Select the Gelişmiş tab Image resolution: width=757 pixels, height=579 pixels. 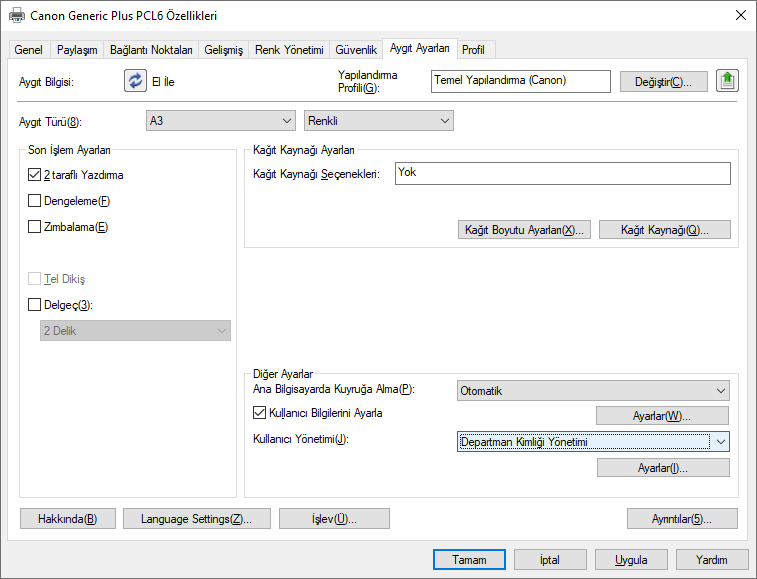pyautogui.click(x=223, y=50)
